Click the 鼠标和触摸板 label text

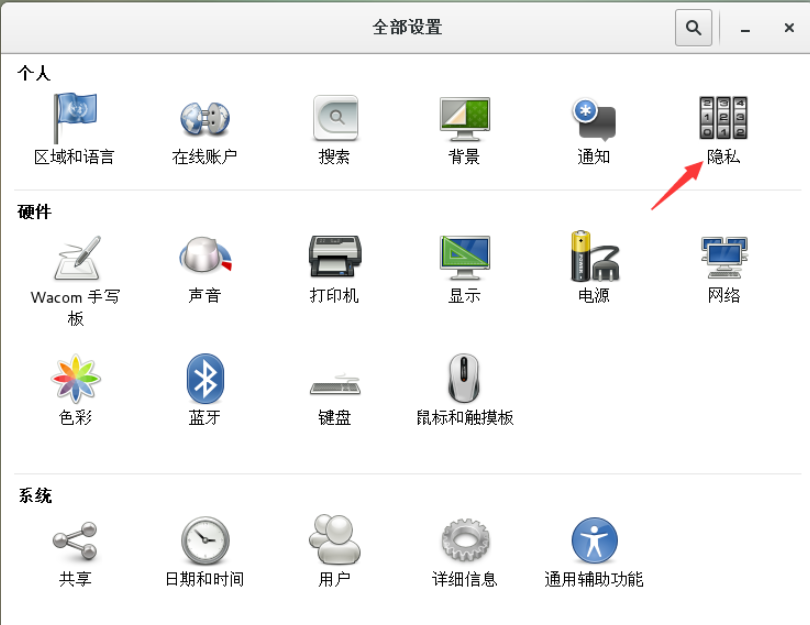click(464, 417)
